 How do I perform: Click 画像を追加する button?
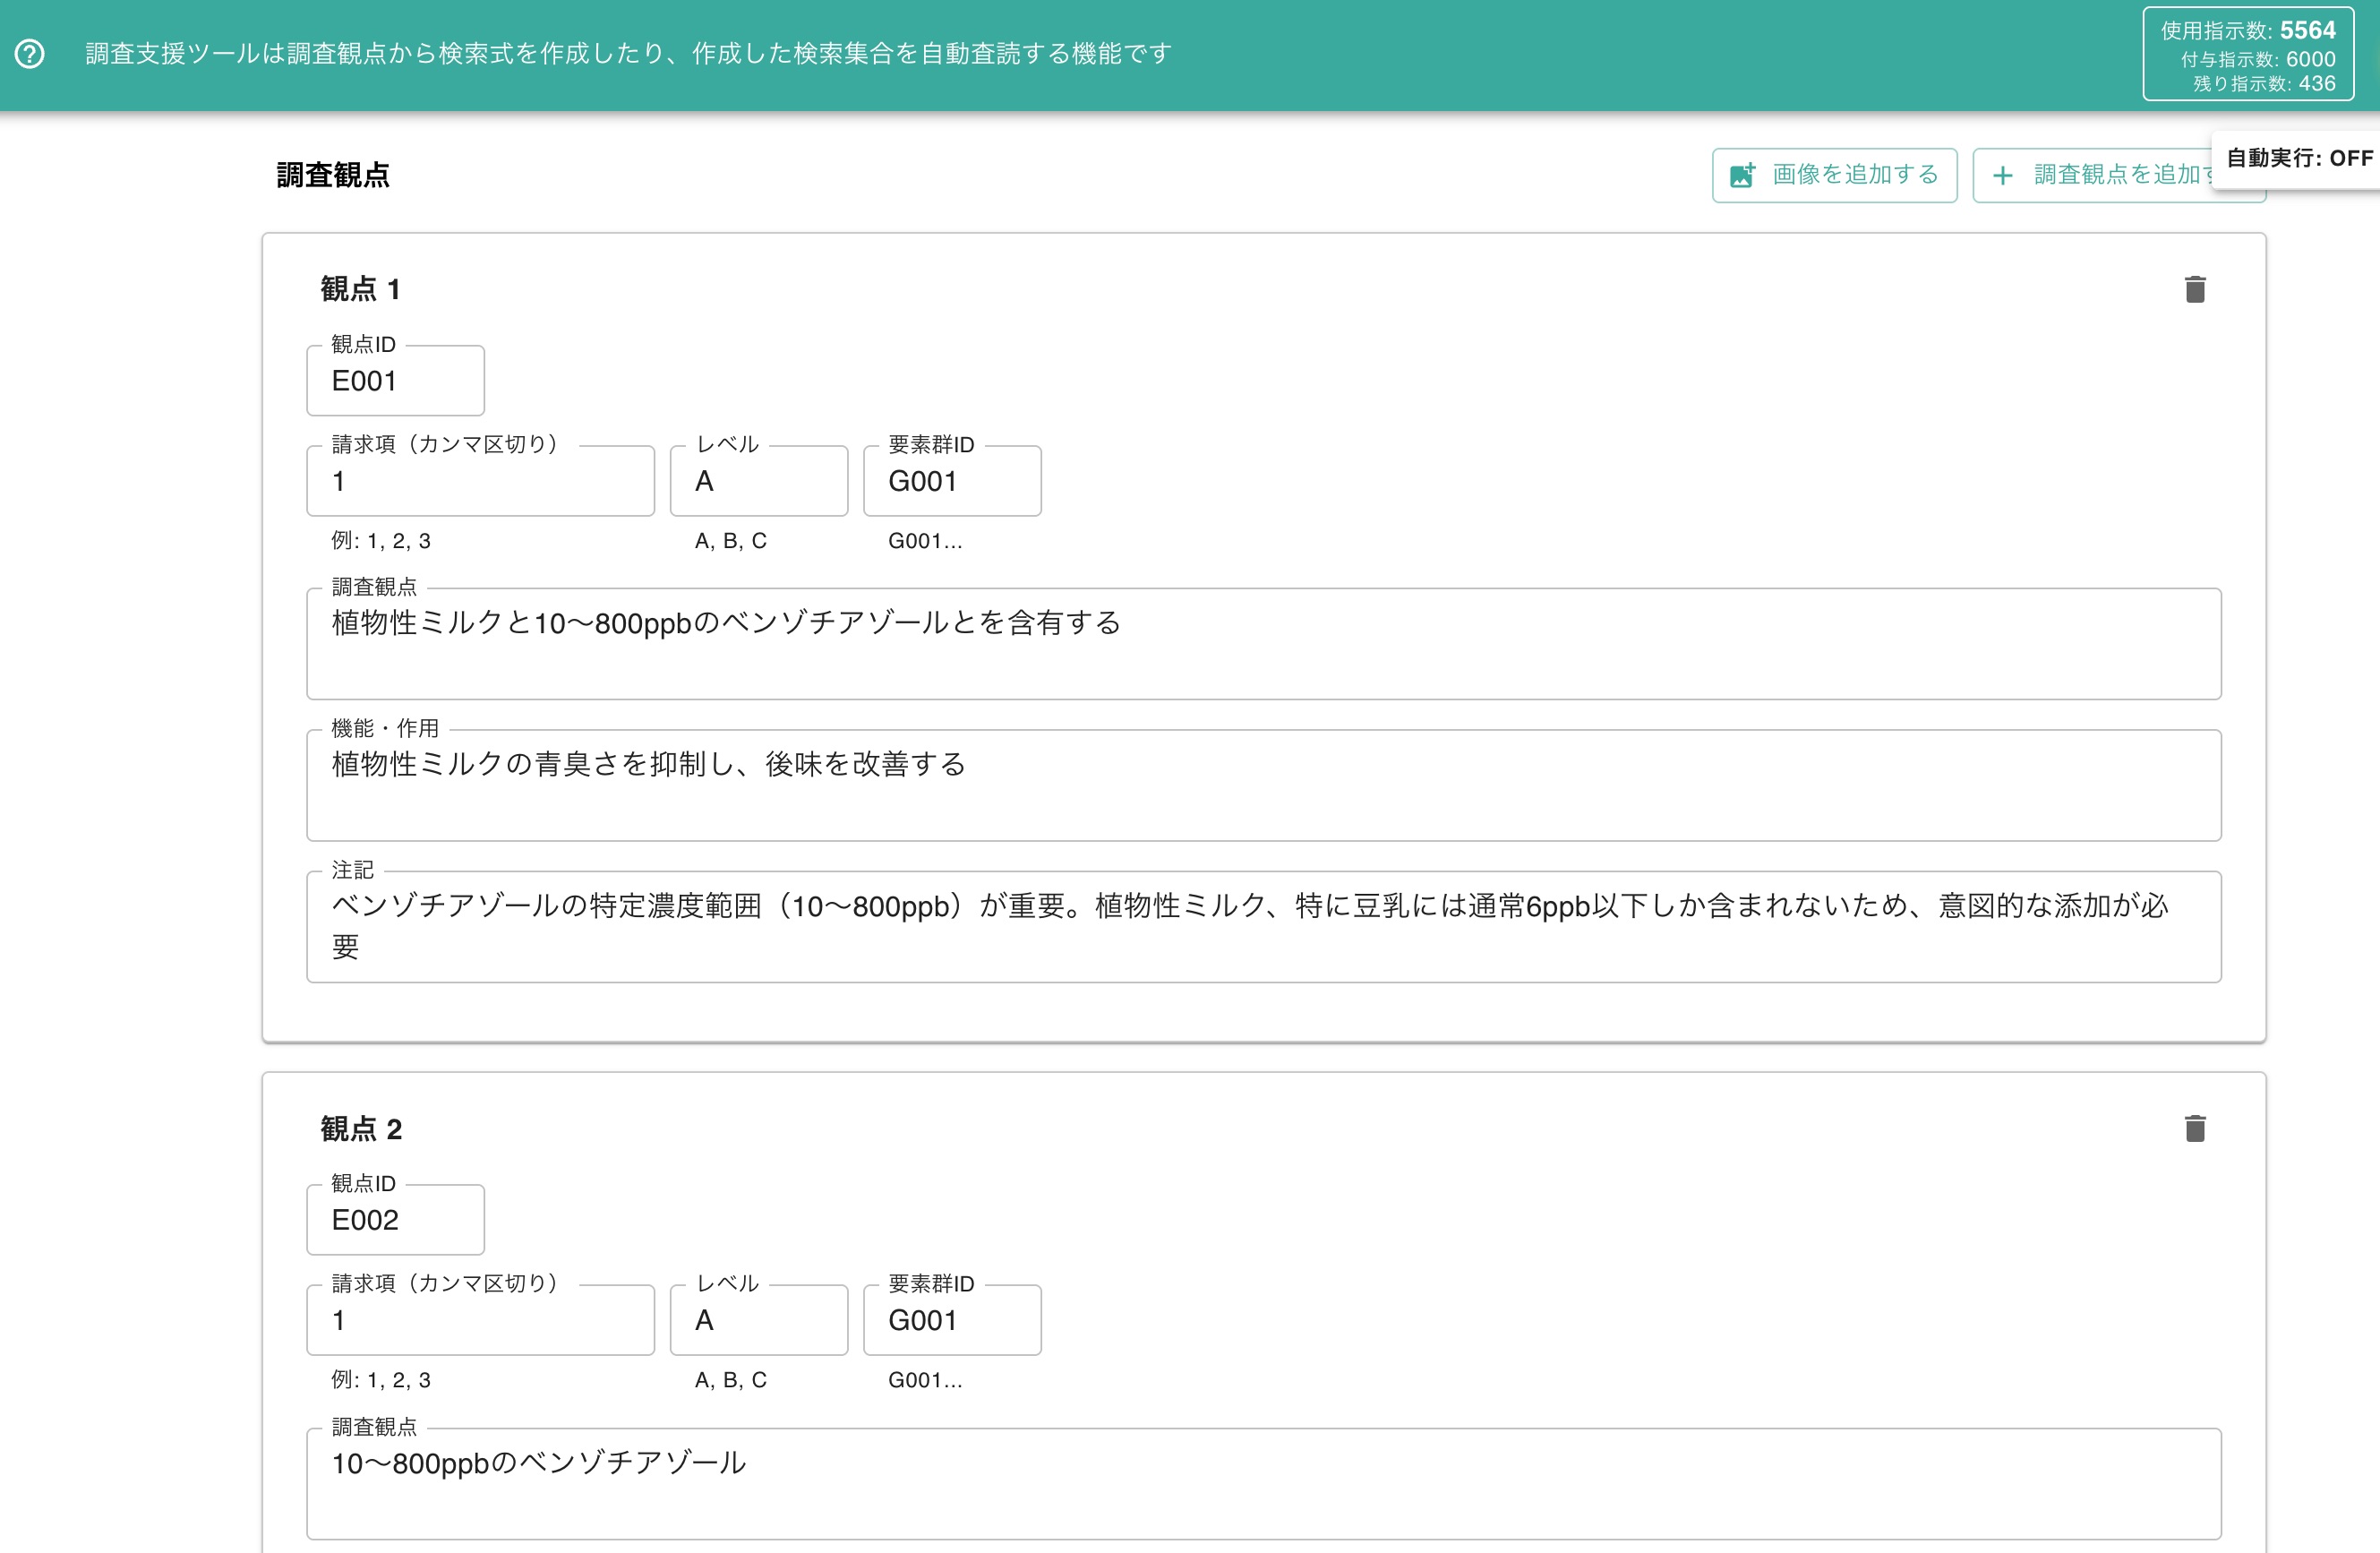1834,175
